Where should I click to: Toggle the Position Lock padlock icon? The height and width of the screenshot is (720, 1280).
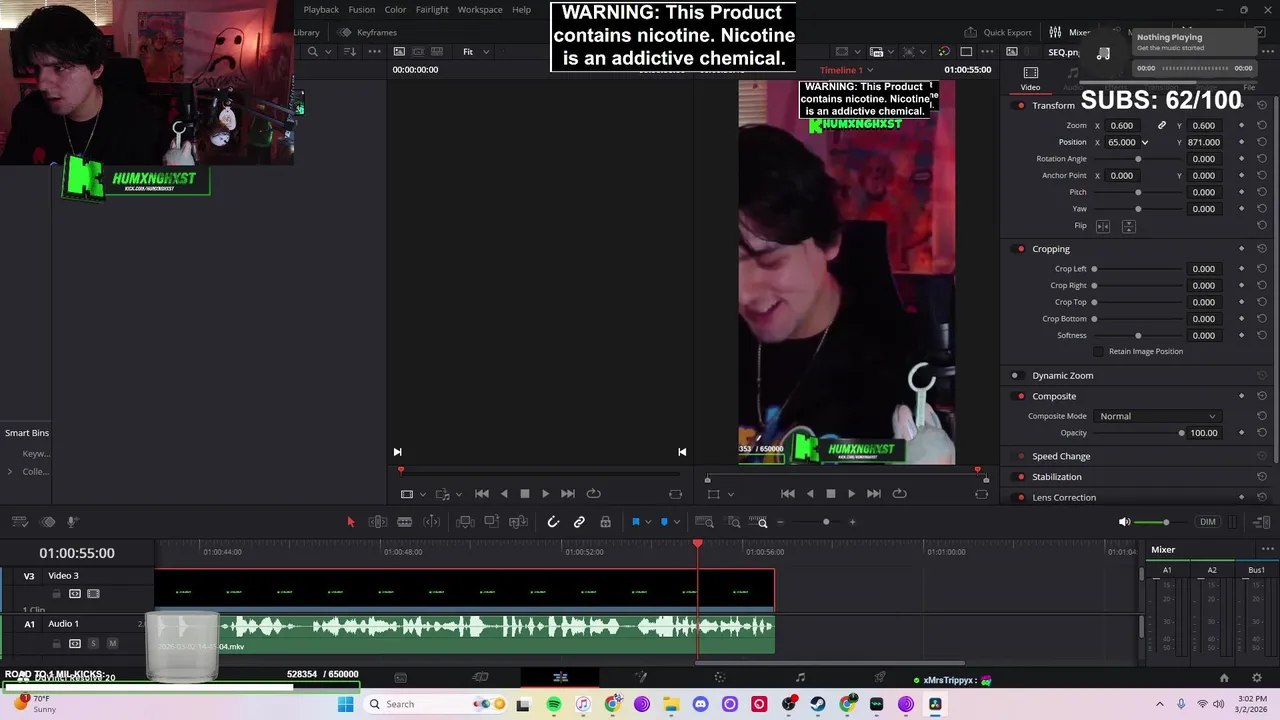tap(605, 522)
